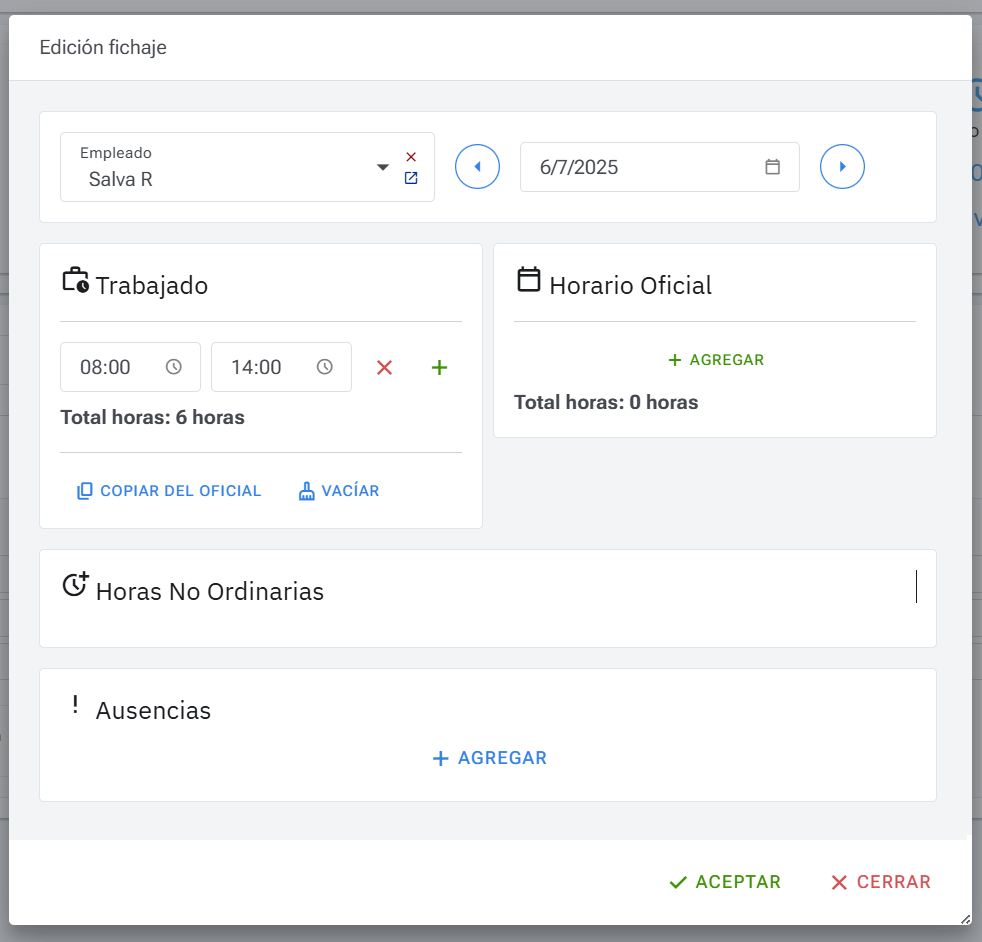Open clock picker for 08:00 start time
The height and width of the screenshot is (942, 982).
(174, 367)
